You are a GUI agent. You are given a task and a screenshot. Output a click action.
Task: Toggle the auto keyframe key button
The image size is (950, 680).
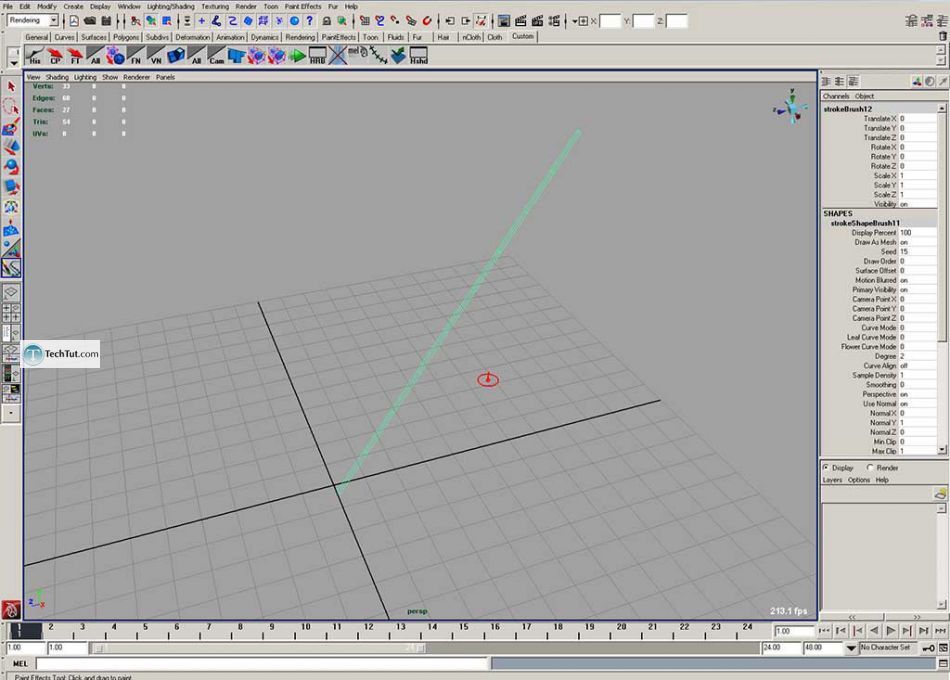pos(928,648)
